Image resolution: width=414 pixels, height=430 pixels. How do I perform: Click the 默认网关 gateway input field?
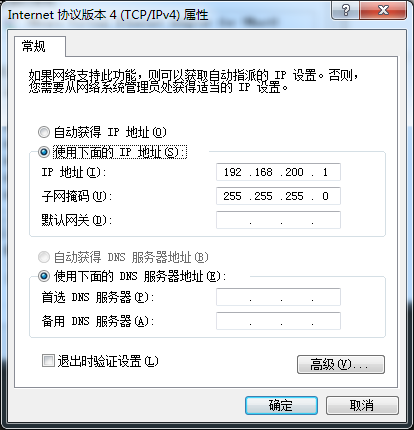tap(278, 220)
